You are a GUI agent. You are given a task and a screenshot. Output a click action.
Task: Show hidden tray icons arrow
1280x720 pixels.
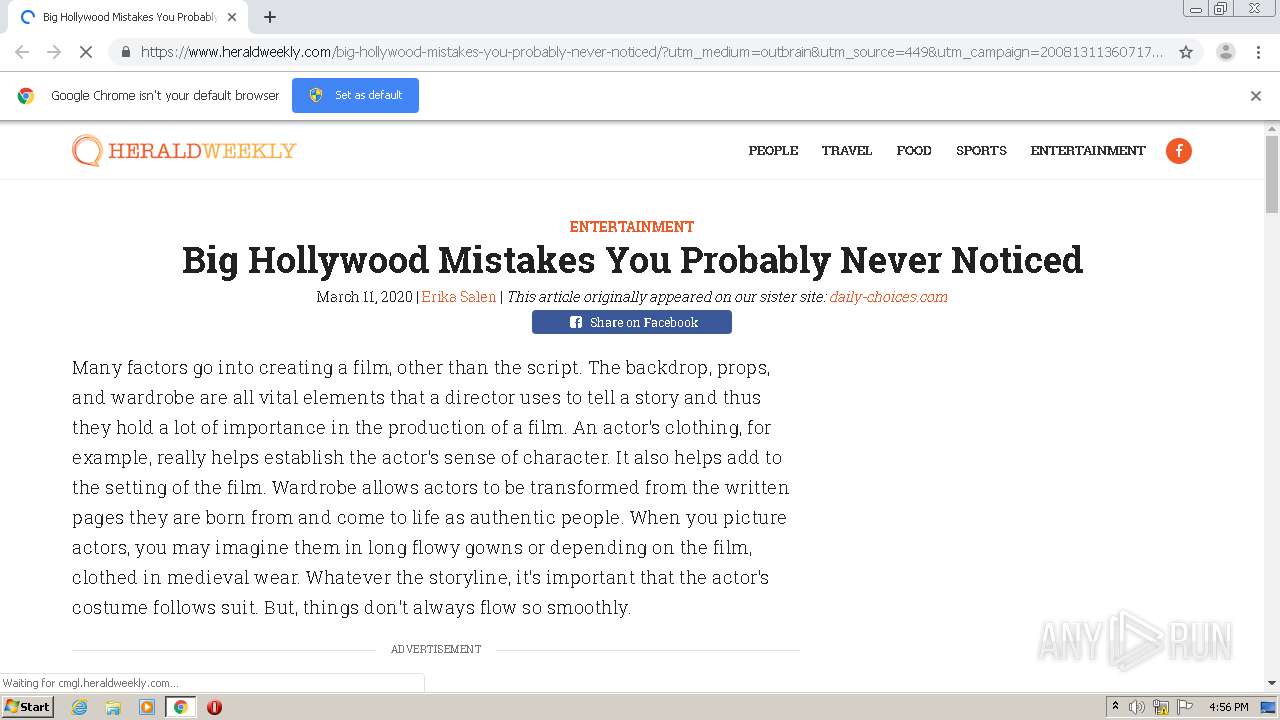point(1115,707)
